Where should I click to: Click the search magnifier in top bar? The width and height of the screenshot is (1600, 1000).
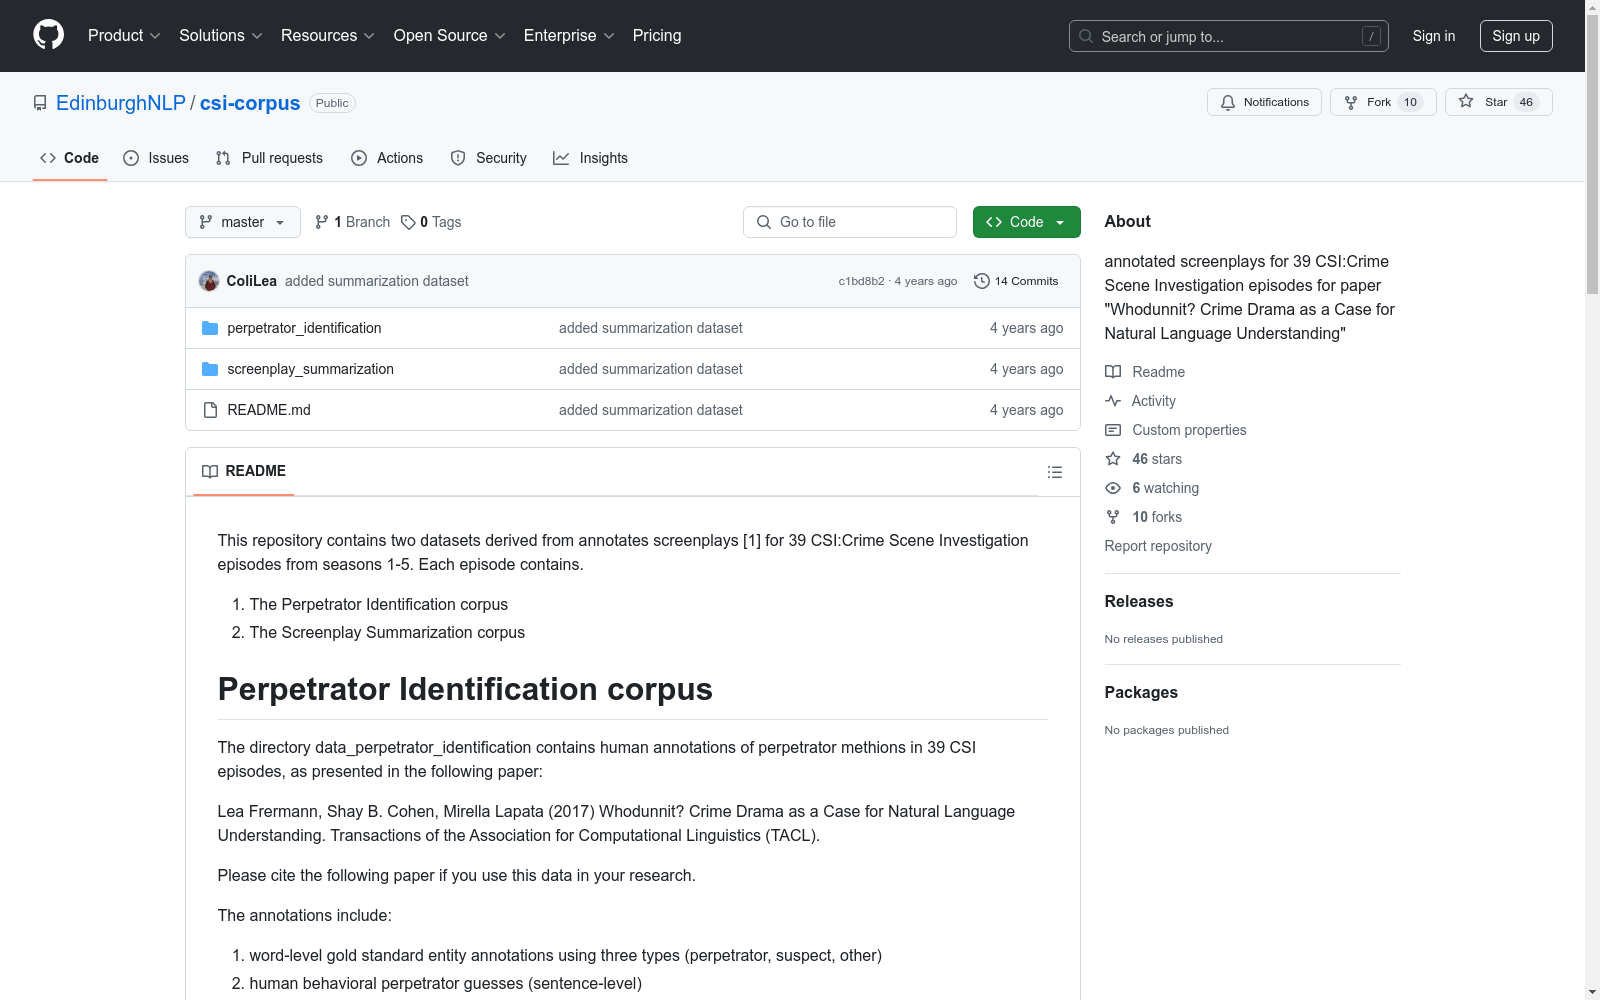(1086, 36)
